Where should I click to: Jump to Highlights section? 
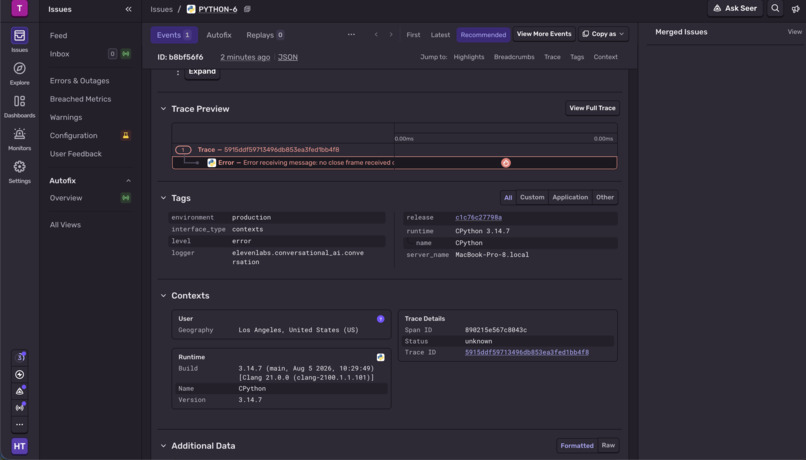pos(469,57)
